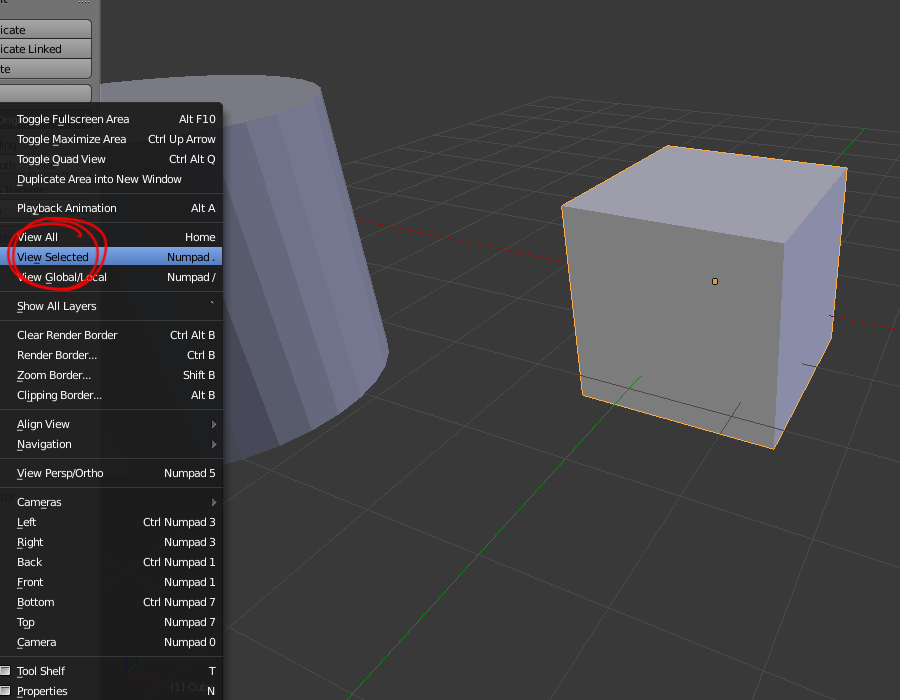900x700 pixels.
Task: Open the Navigation submenu
Action: pyautogui.click(x=111, y=444)
